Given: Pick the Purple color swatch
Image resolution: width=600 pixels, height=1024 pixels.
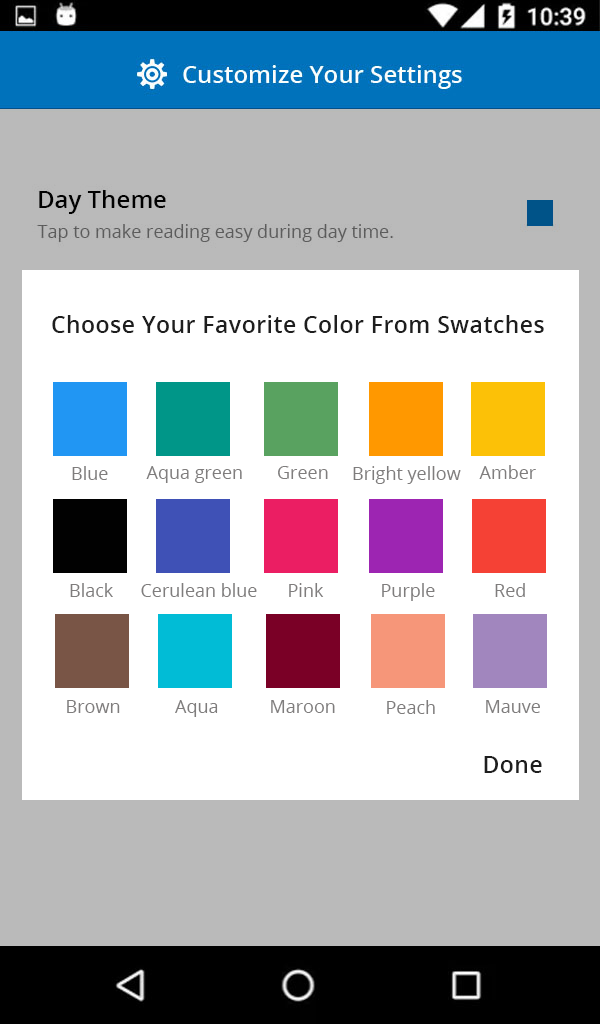Looking at the screenshot, I should tap(406, 536).
